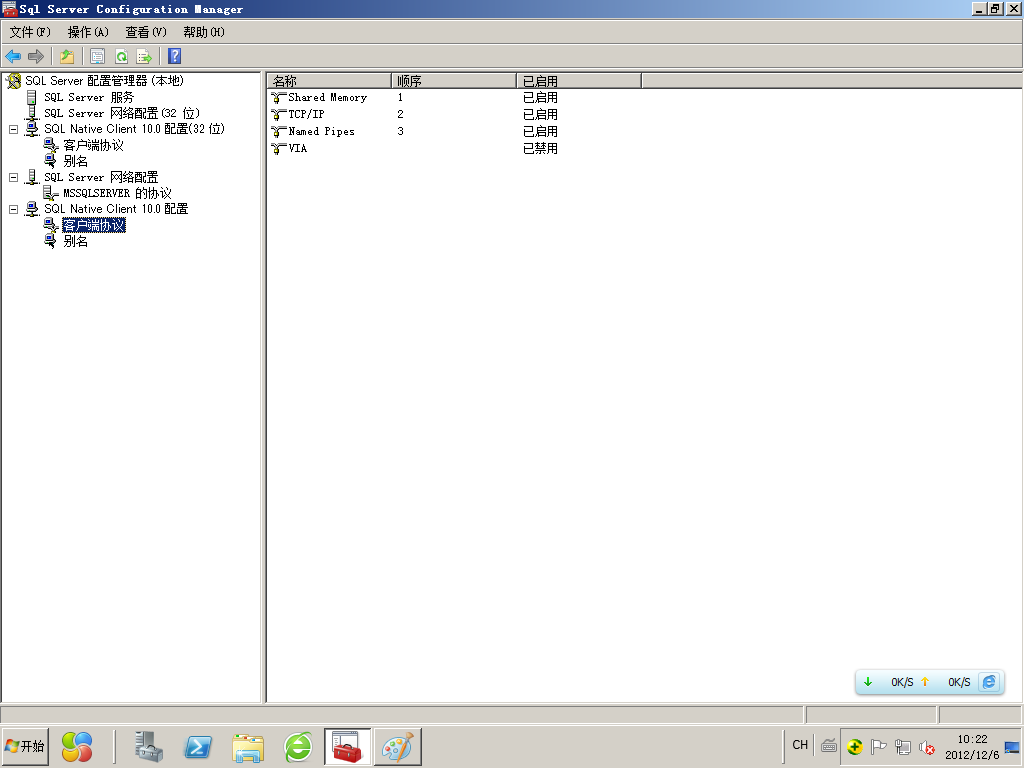Switch to SQL Configuration Manager taskbar button
This screenshot has height=768, width=1024.
coord(347,747)
